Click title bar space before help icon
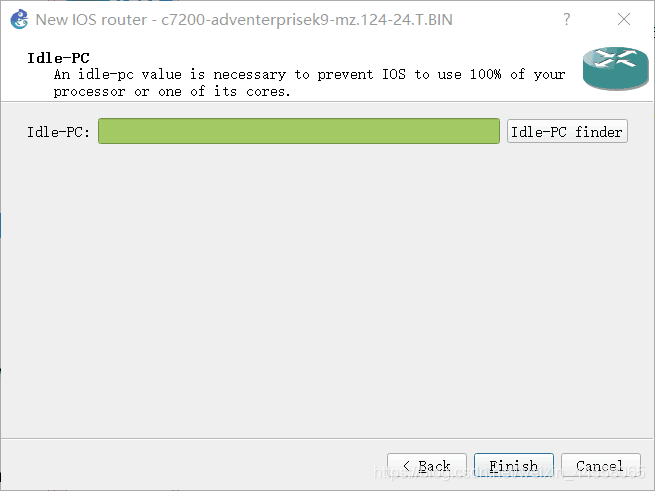 tap(505, 19)
